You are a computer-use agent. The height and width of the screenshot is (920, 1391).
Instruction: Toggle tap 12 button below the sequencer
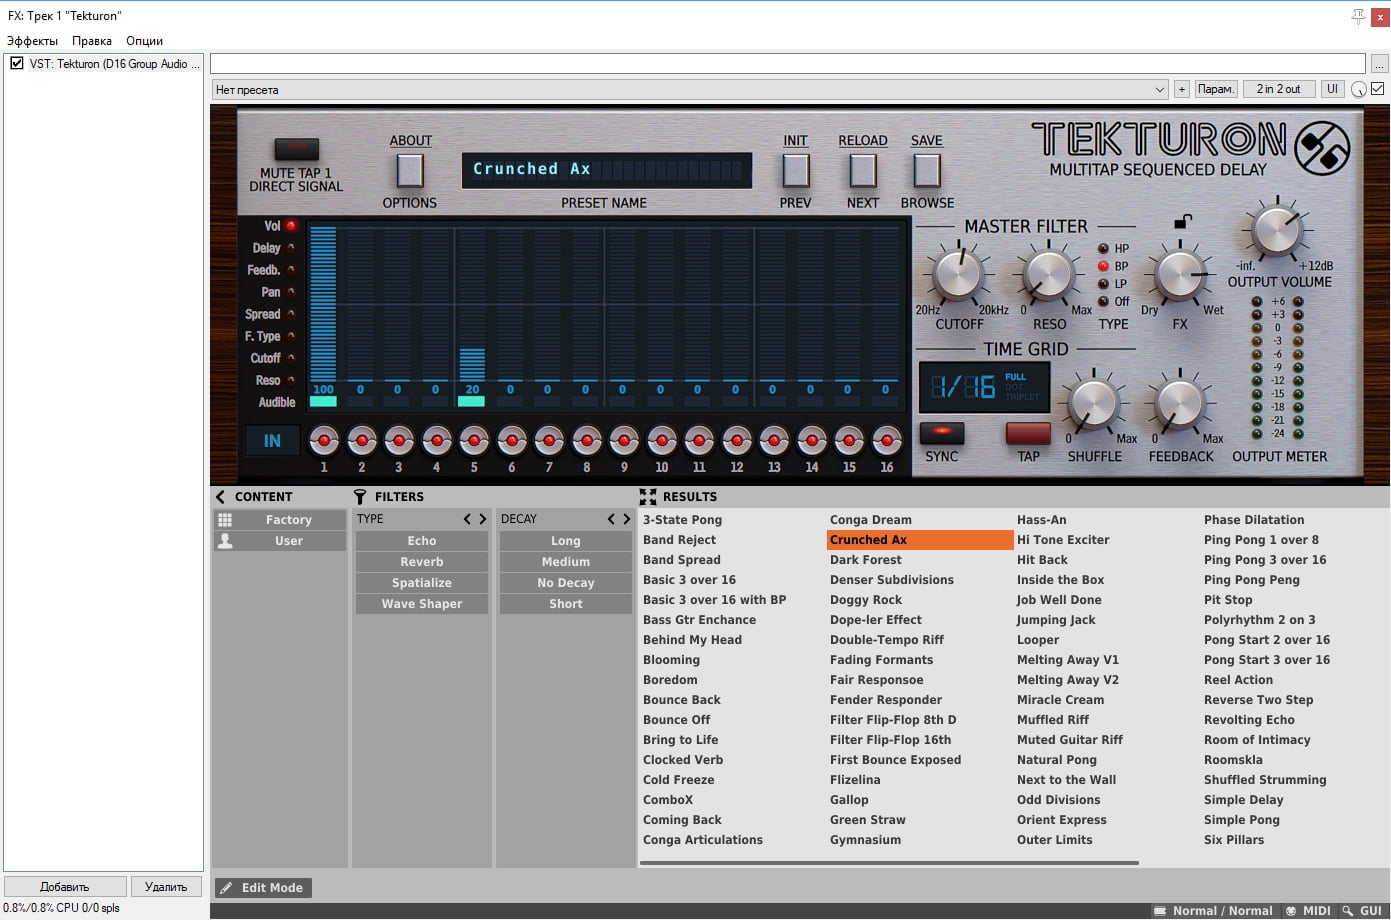pyautogui.click(x=736, y=440)
